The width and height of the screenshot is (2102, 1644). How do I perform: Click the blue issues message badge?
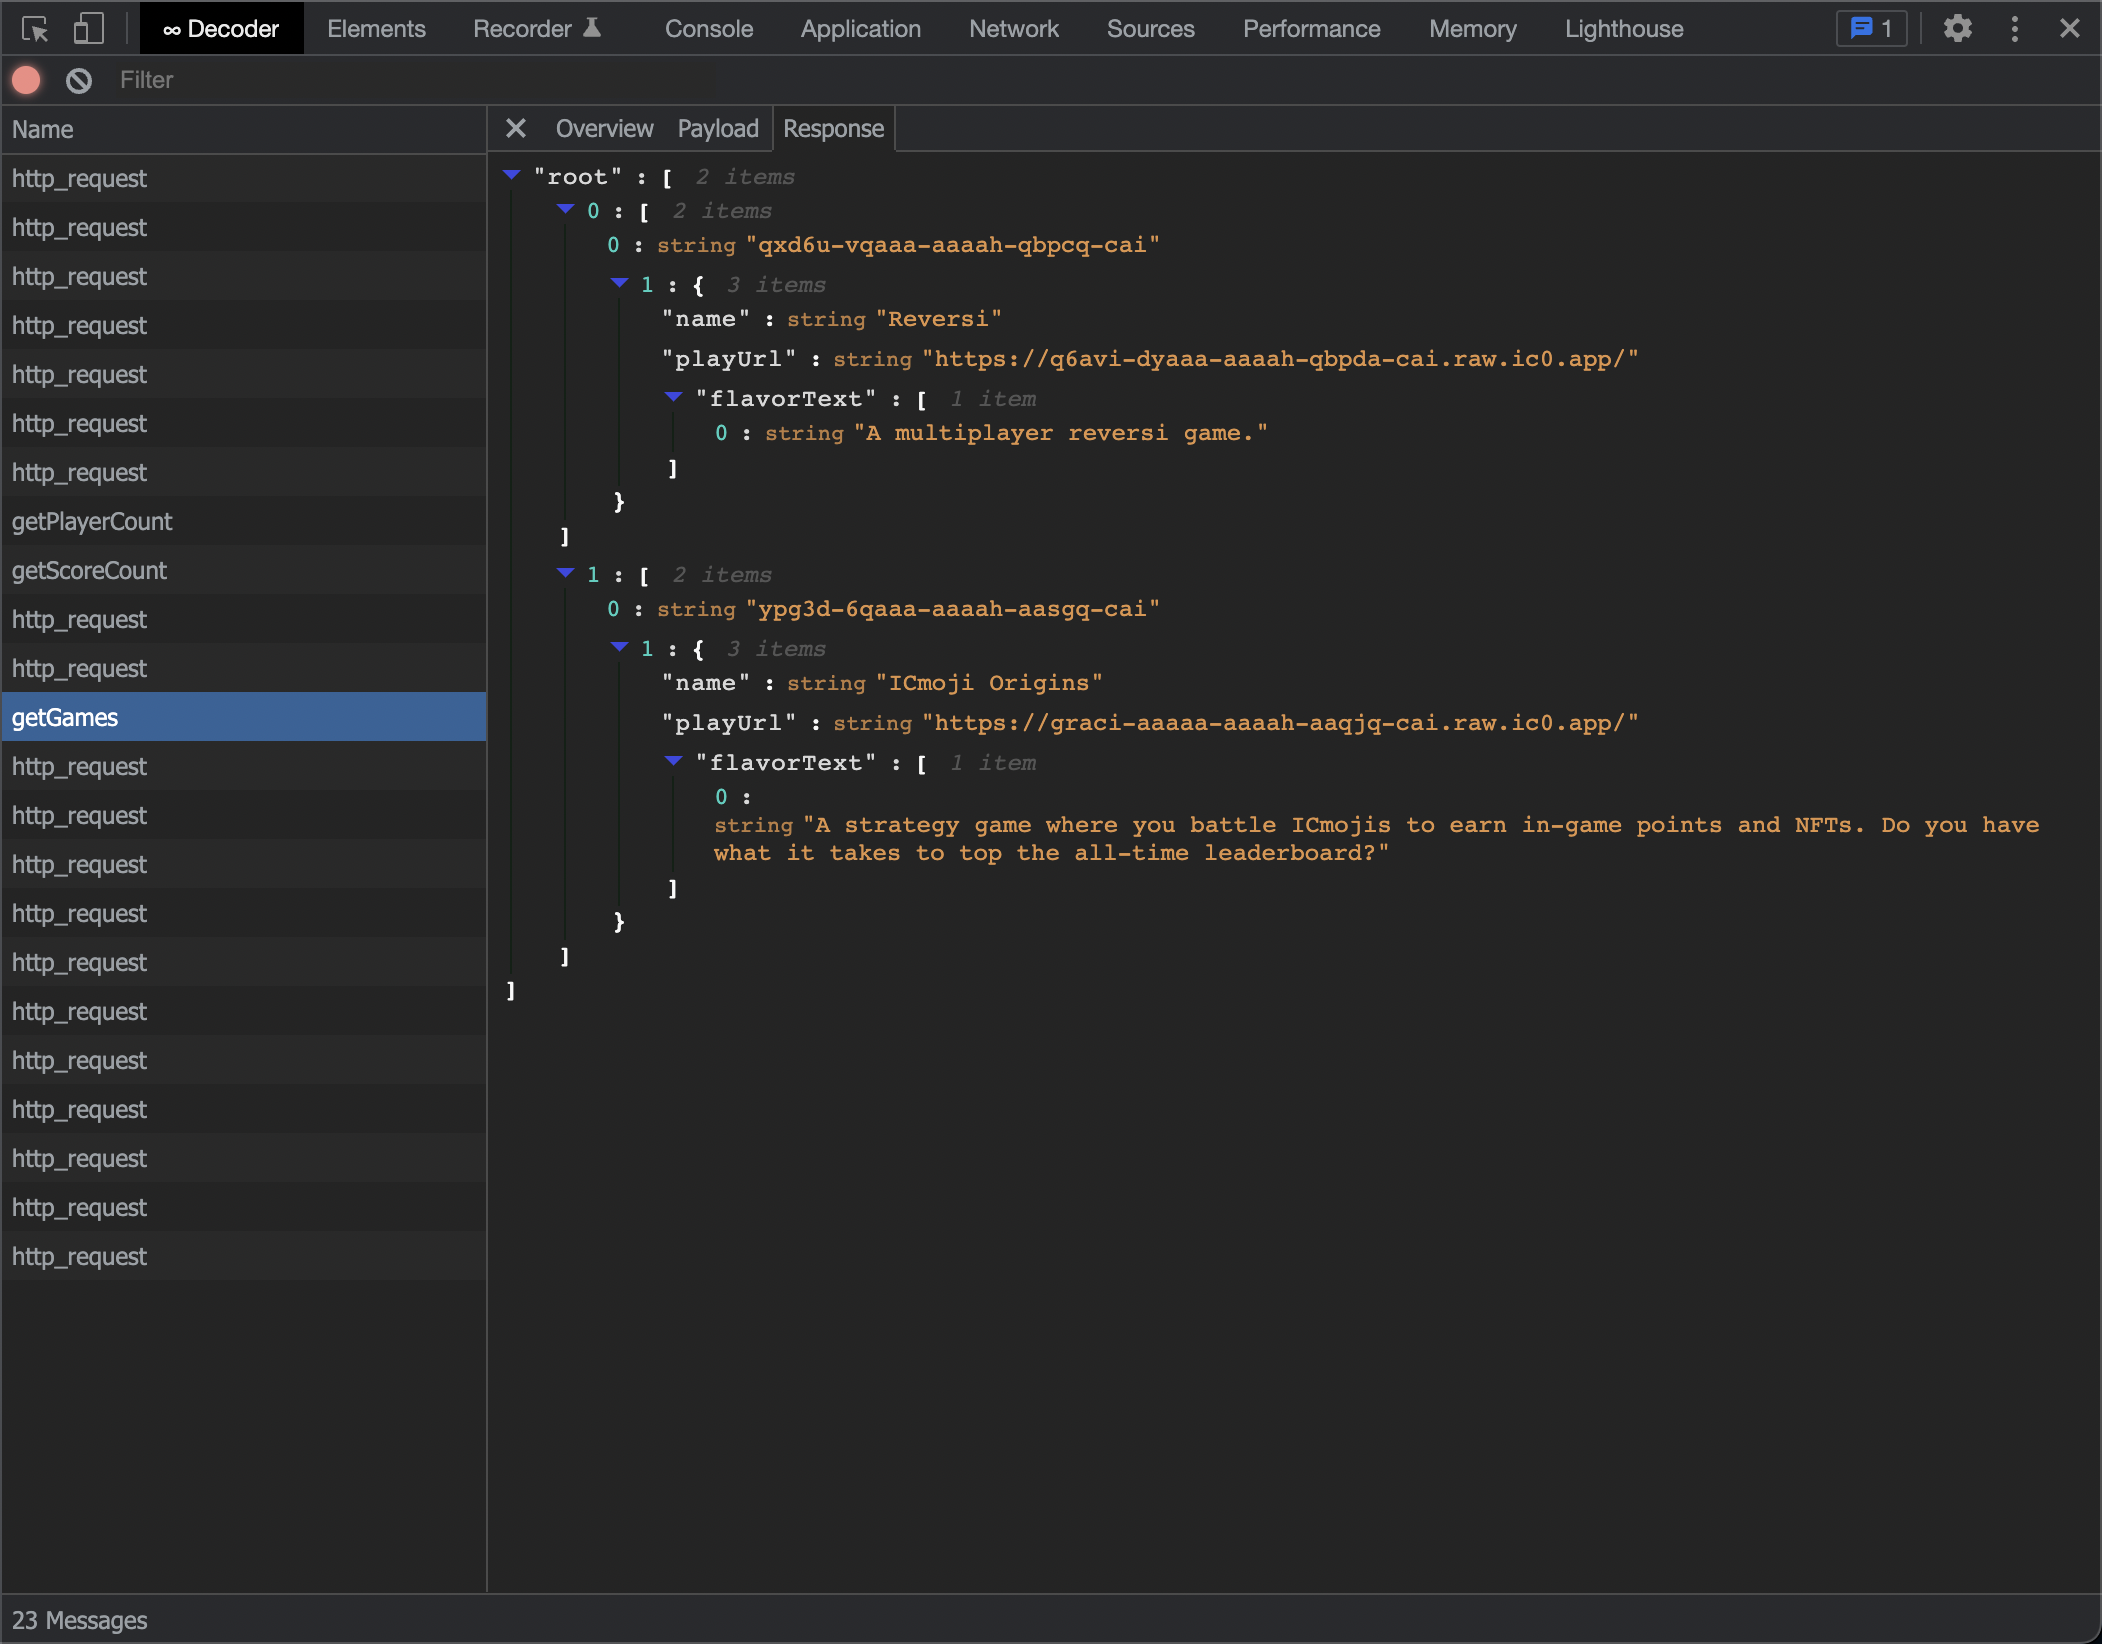coord(1871,29)
